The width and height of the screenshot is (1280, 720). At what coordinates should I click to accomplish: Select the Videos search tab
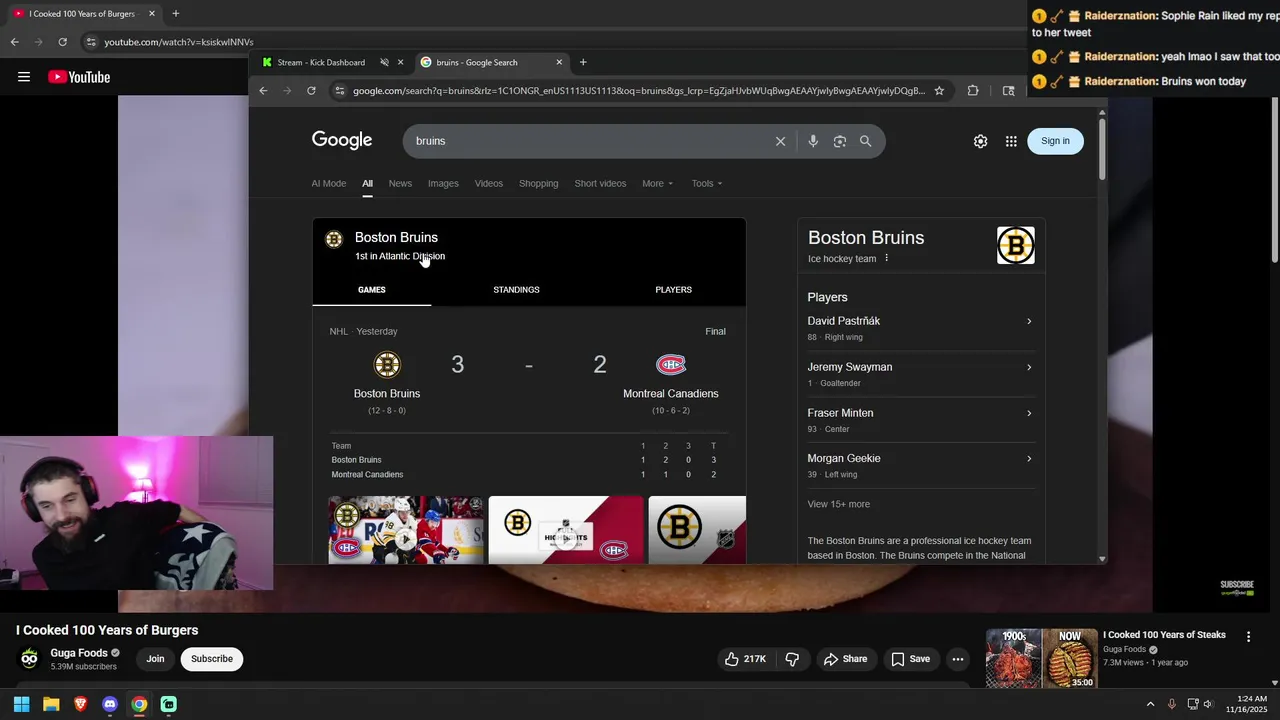click(x=489, y=183)
